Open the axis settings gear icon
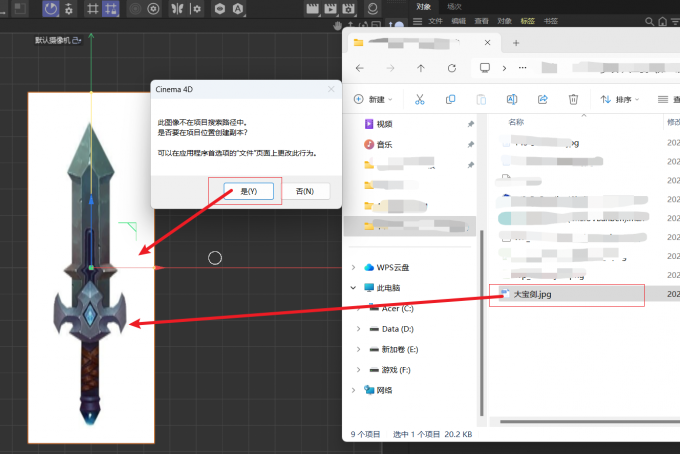The height and width of the screenshot is (454, 680). pyautogui.click(x=69, y=9)
